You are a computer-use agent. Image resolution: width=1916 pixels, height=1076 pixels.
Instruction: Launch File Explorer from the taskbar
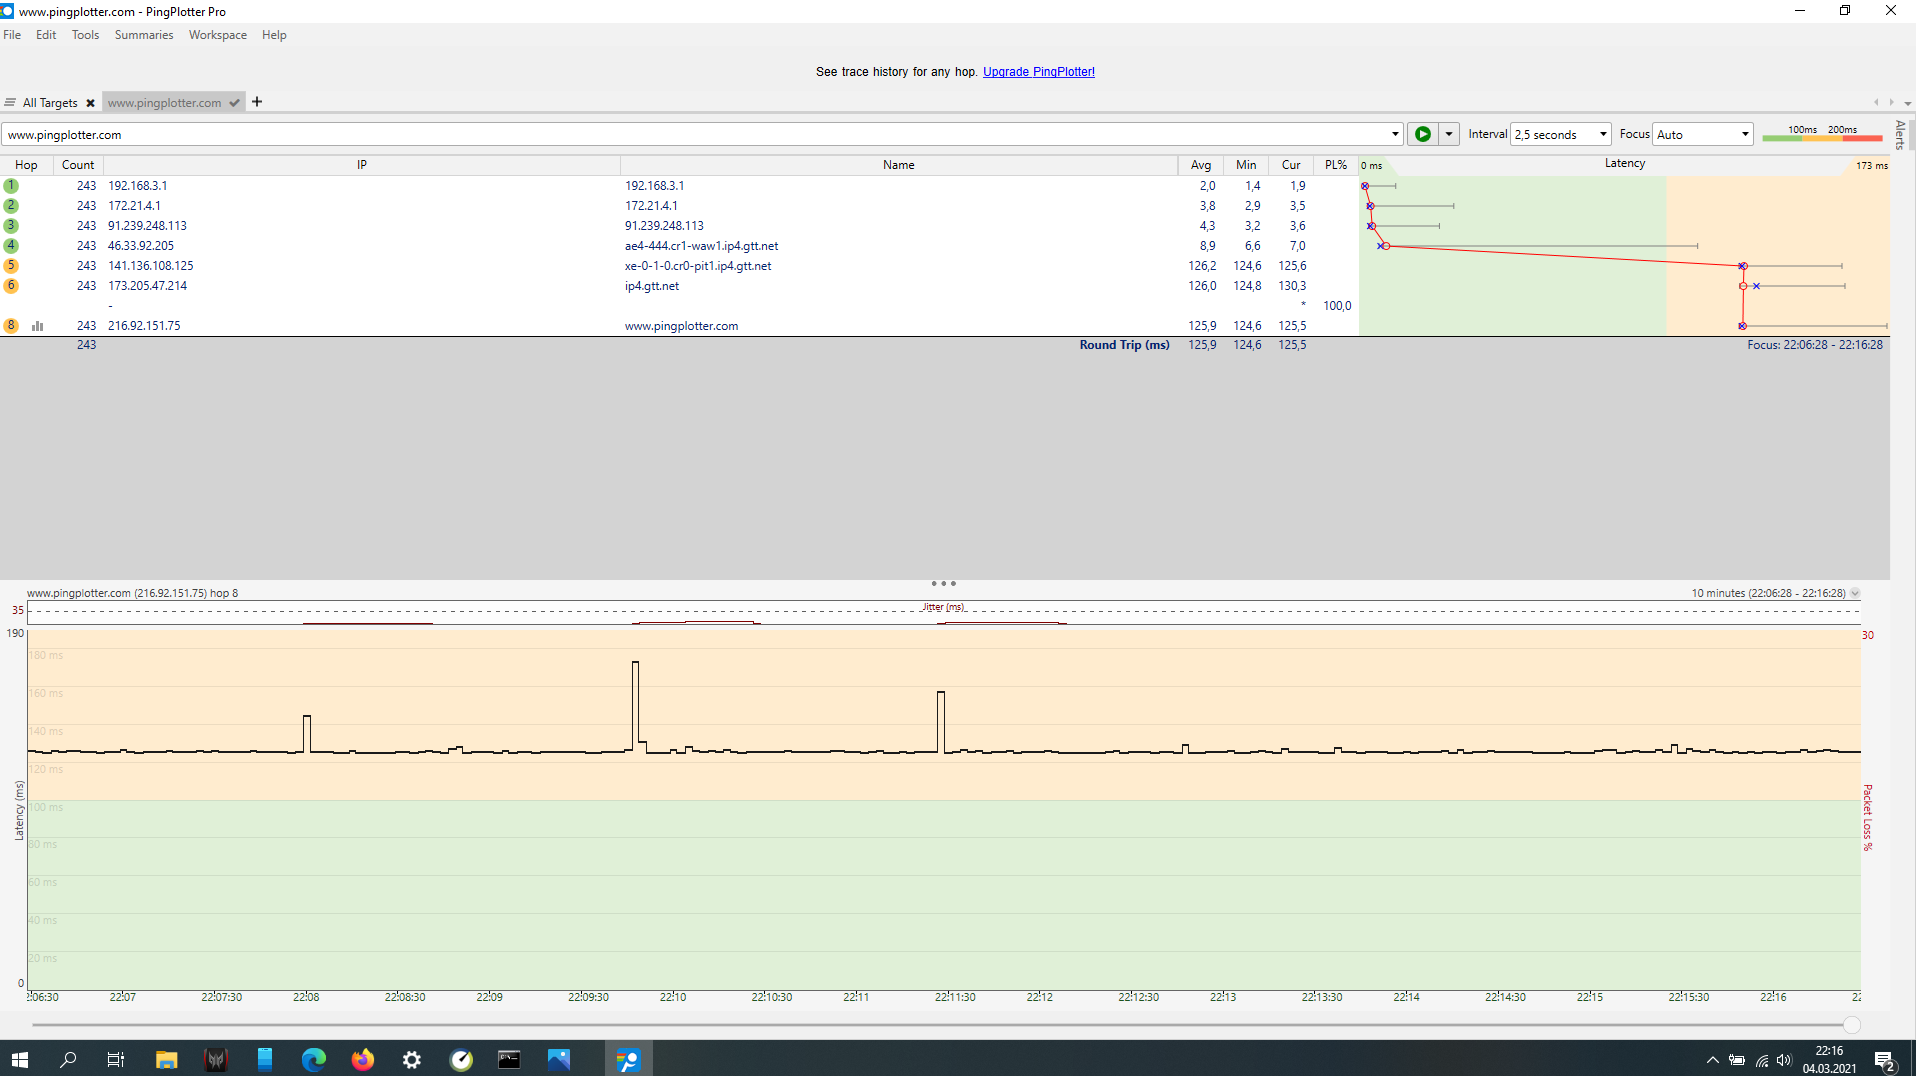pos(166,1059)
